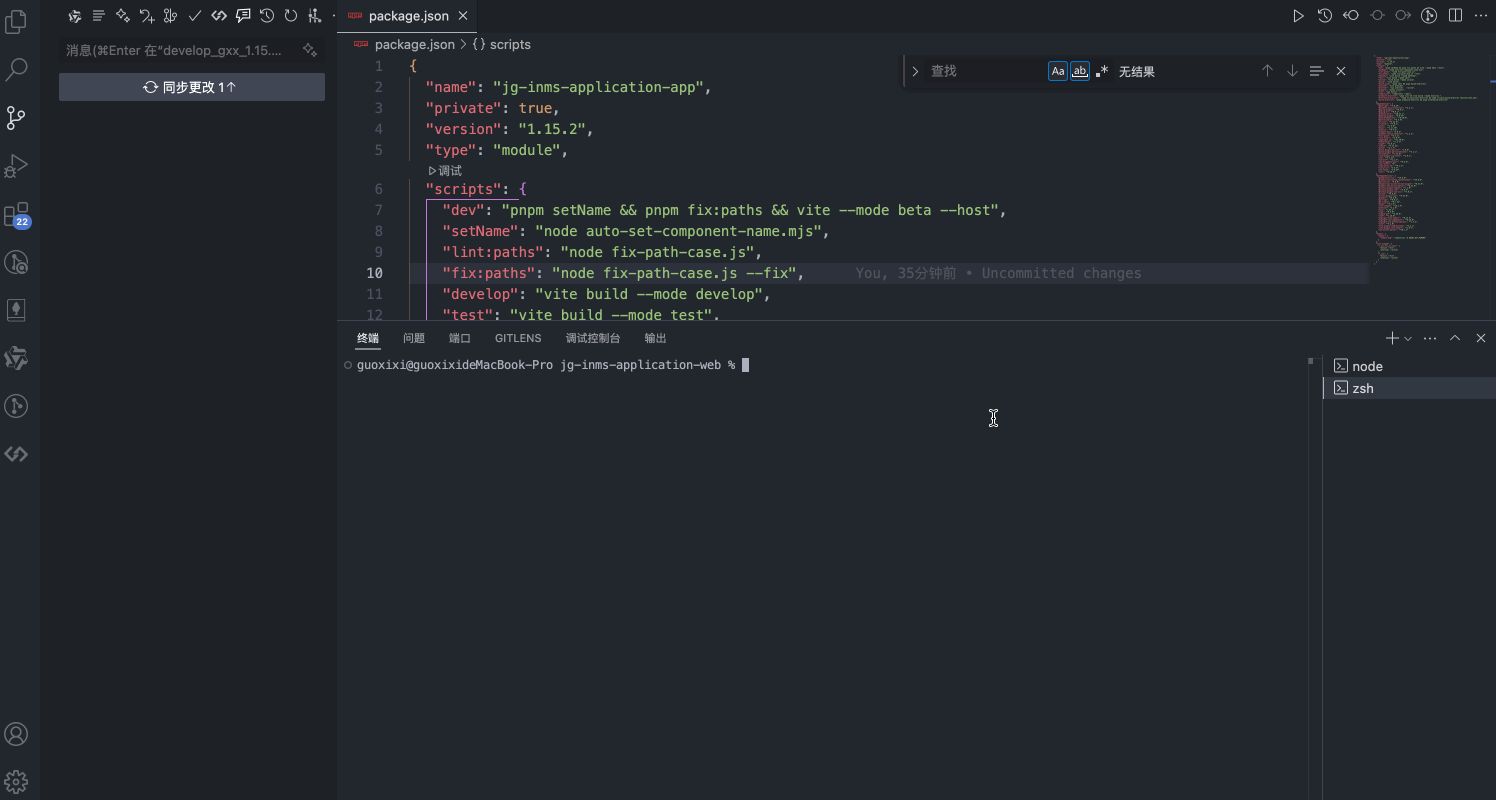Switch to the 终端 panel tab
The image size is (1496, 800).
[368, 339]
